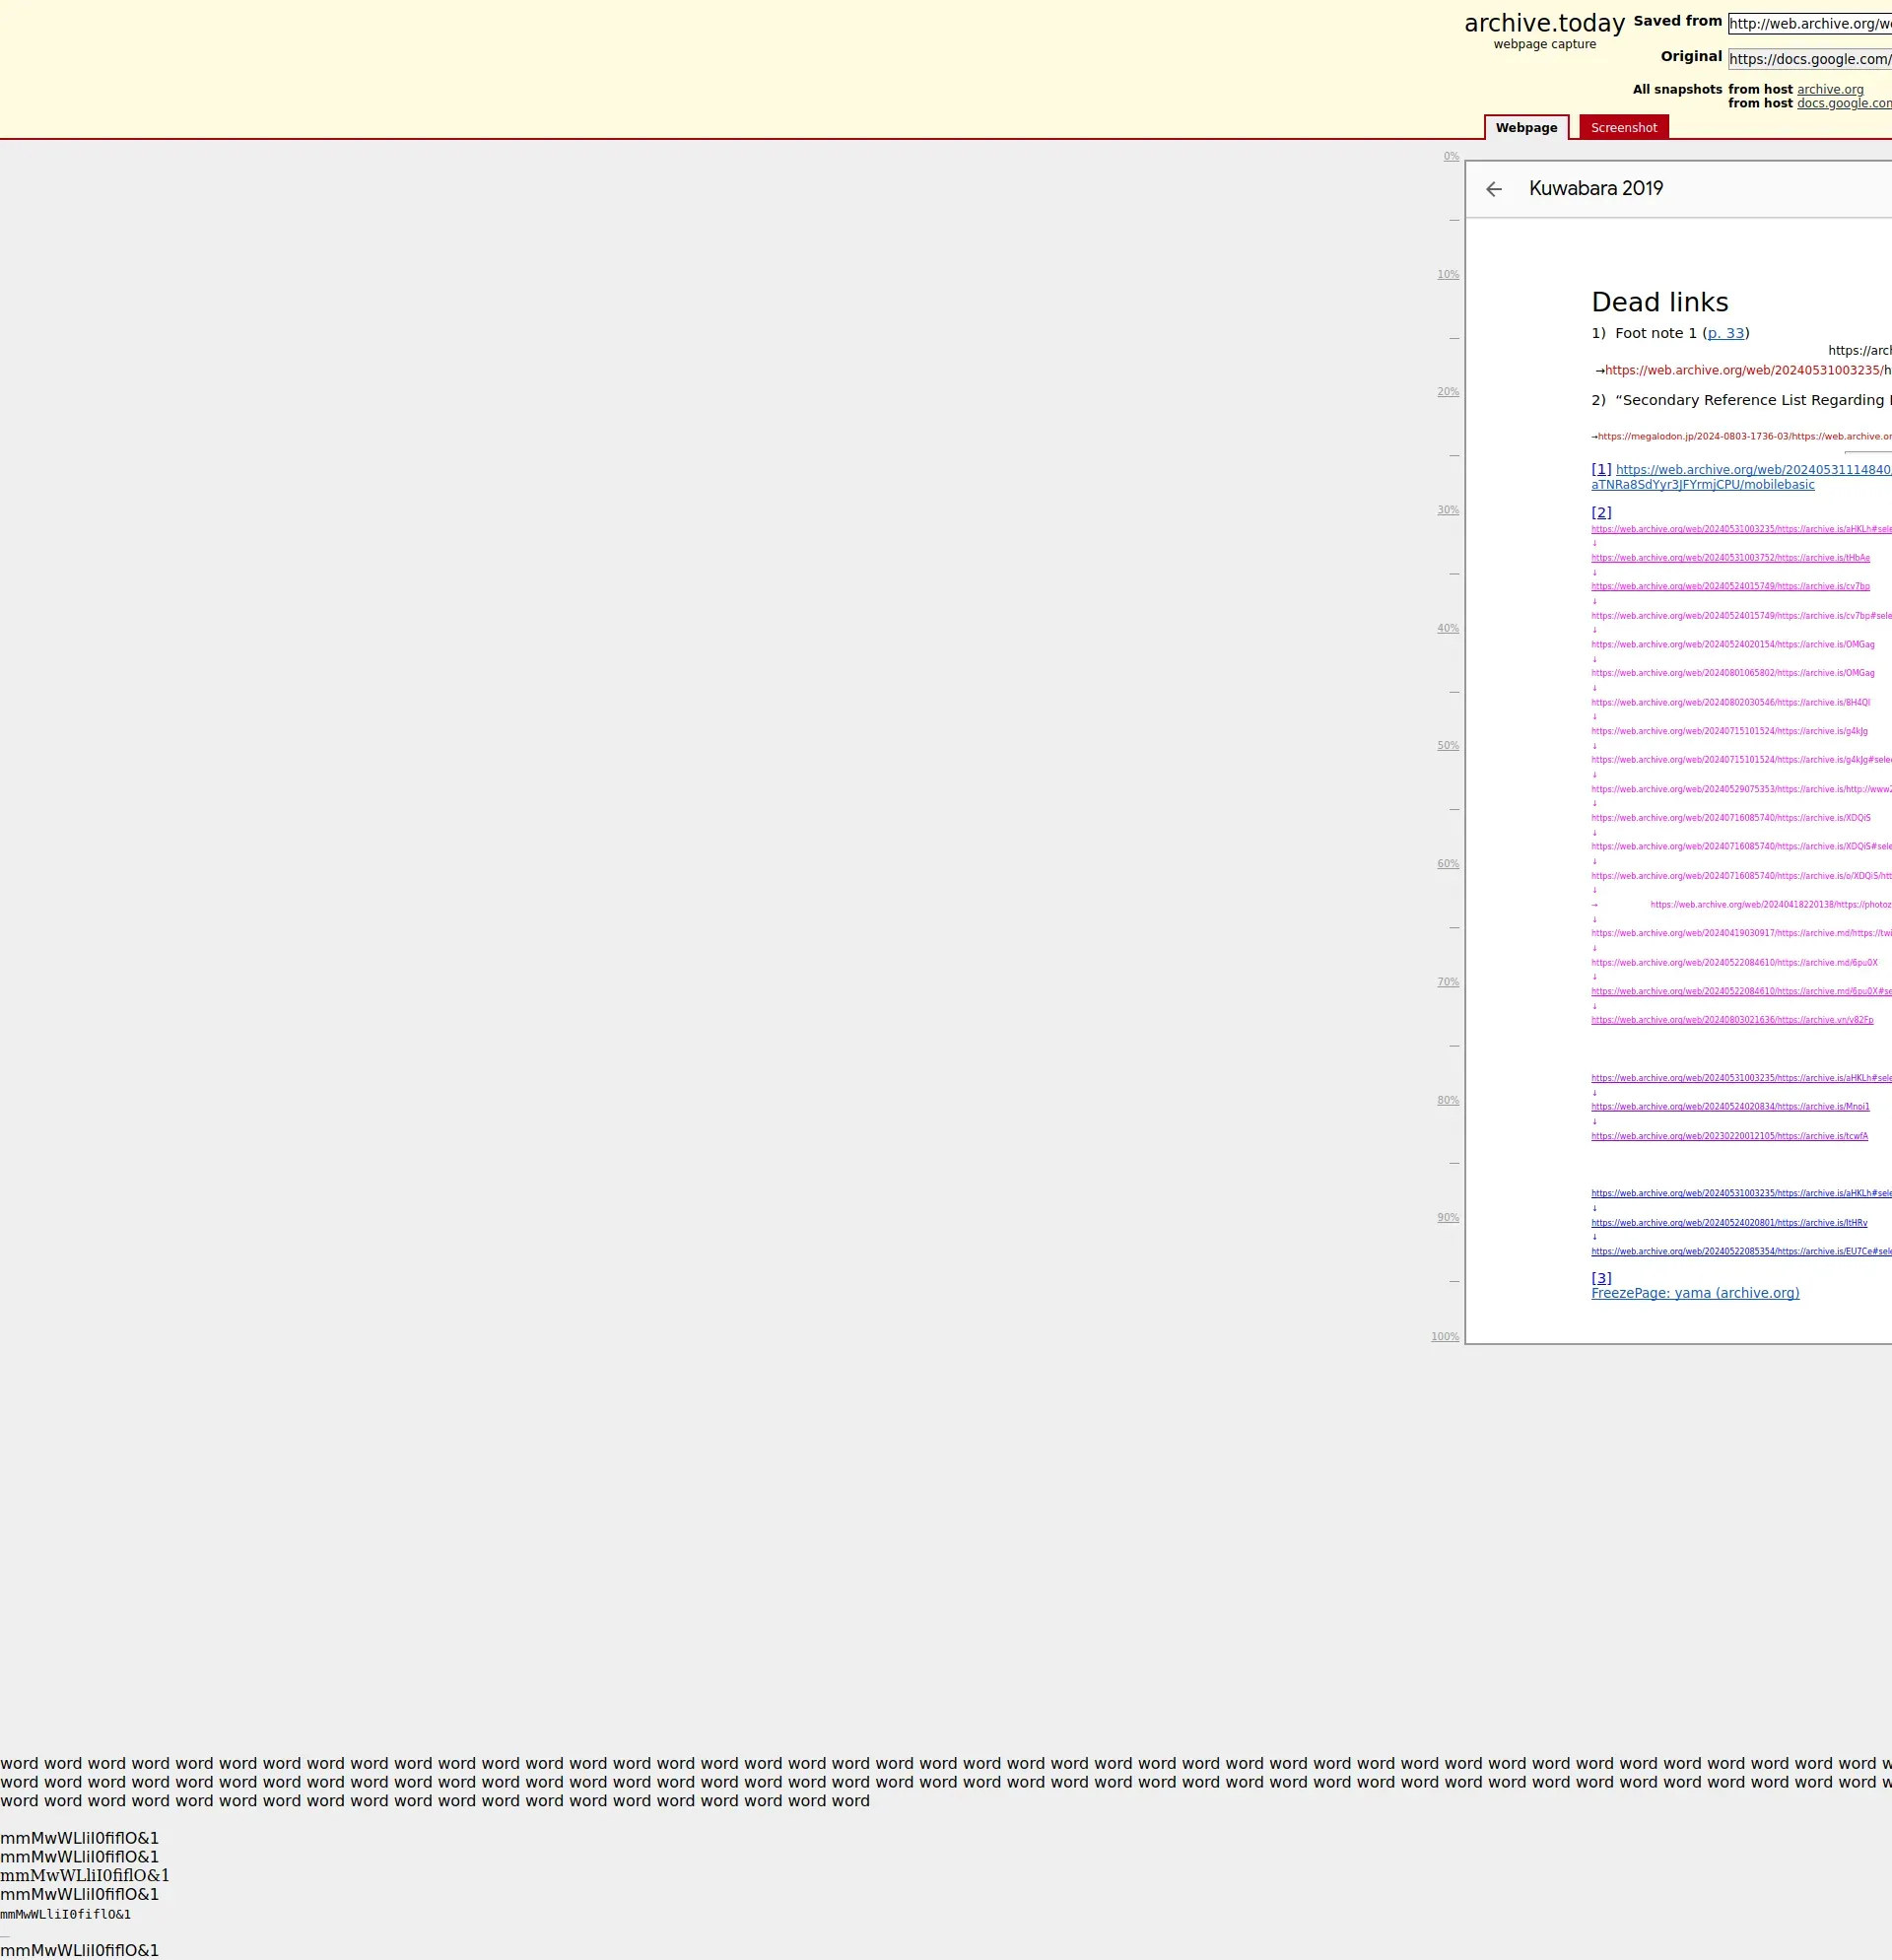1892x1960 pixels.
Task: Switch to the Screenshot tab
Action: pyautogui.click(x=1623, y=128)
